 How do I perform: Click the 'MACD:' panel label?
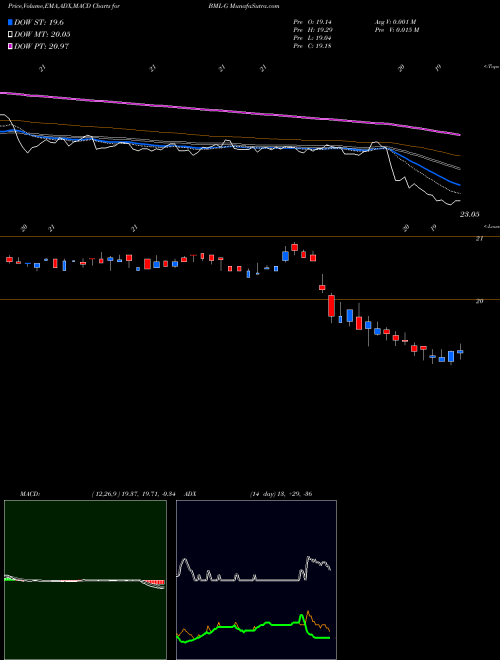(30, 494)
